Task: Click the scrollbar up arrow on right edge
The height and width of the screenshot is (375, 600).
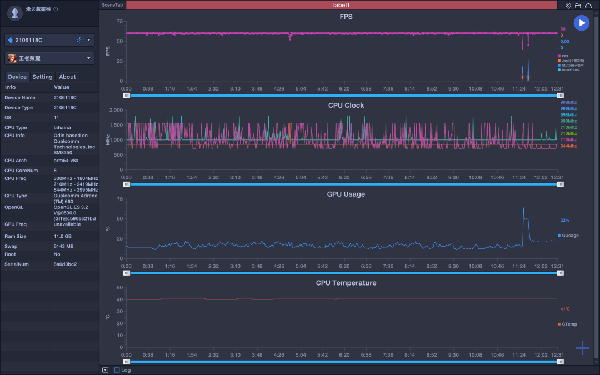Action: pos(596,13)
